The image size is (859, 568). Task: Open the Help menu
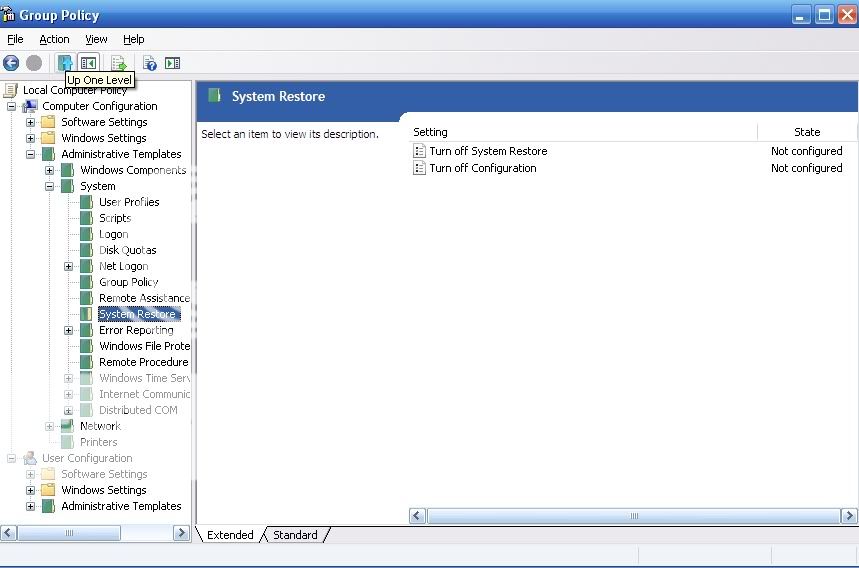[134, 39]
